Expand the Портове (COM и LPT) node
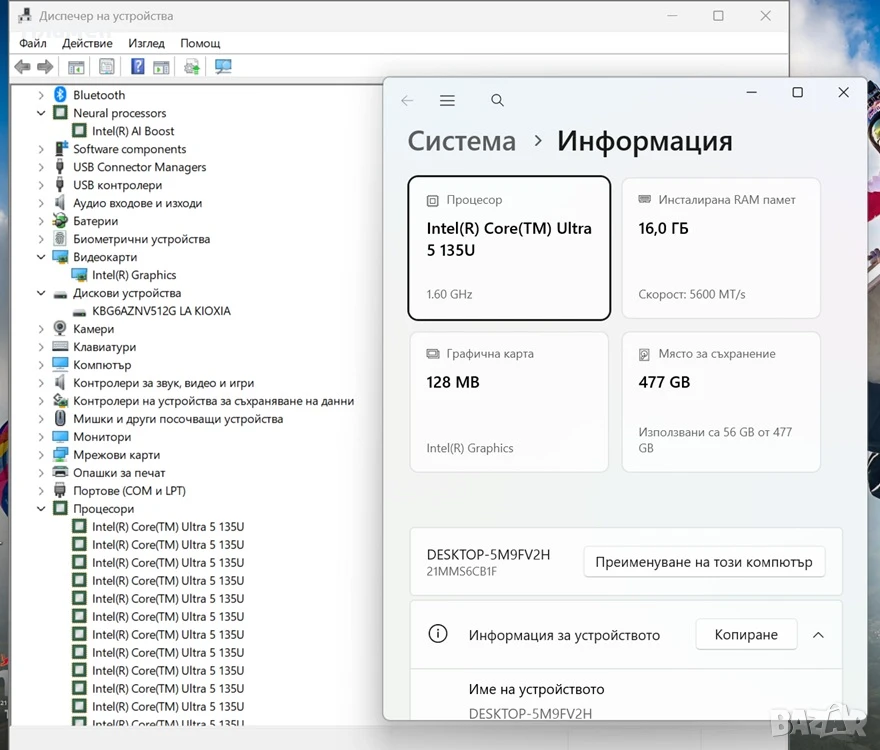Screen dimensions: 880x750 pos(41,491)
